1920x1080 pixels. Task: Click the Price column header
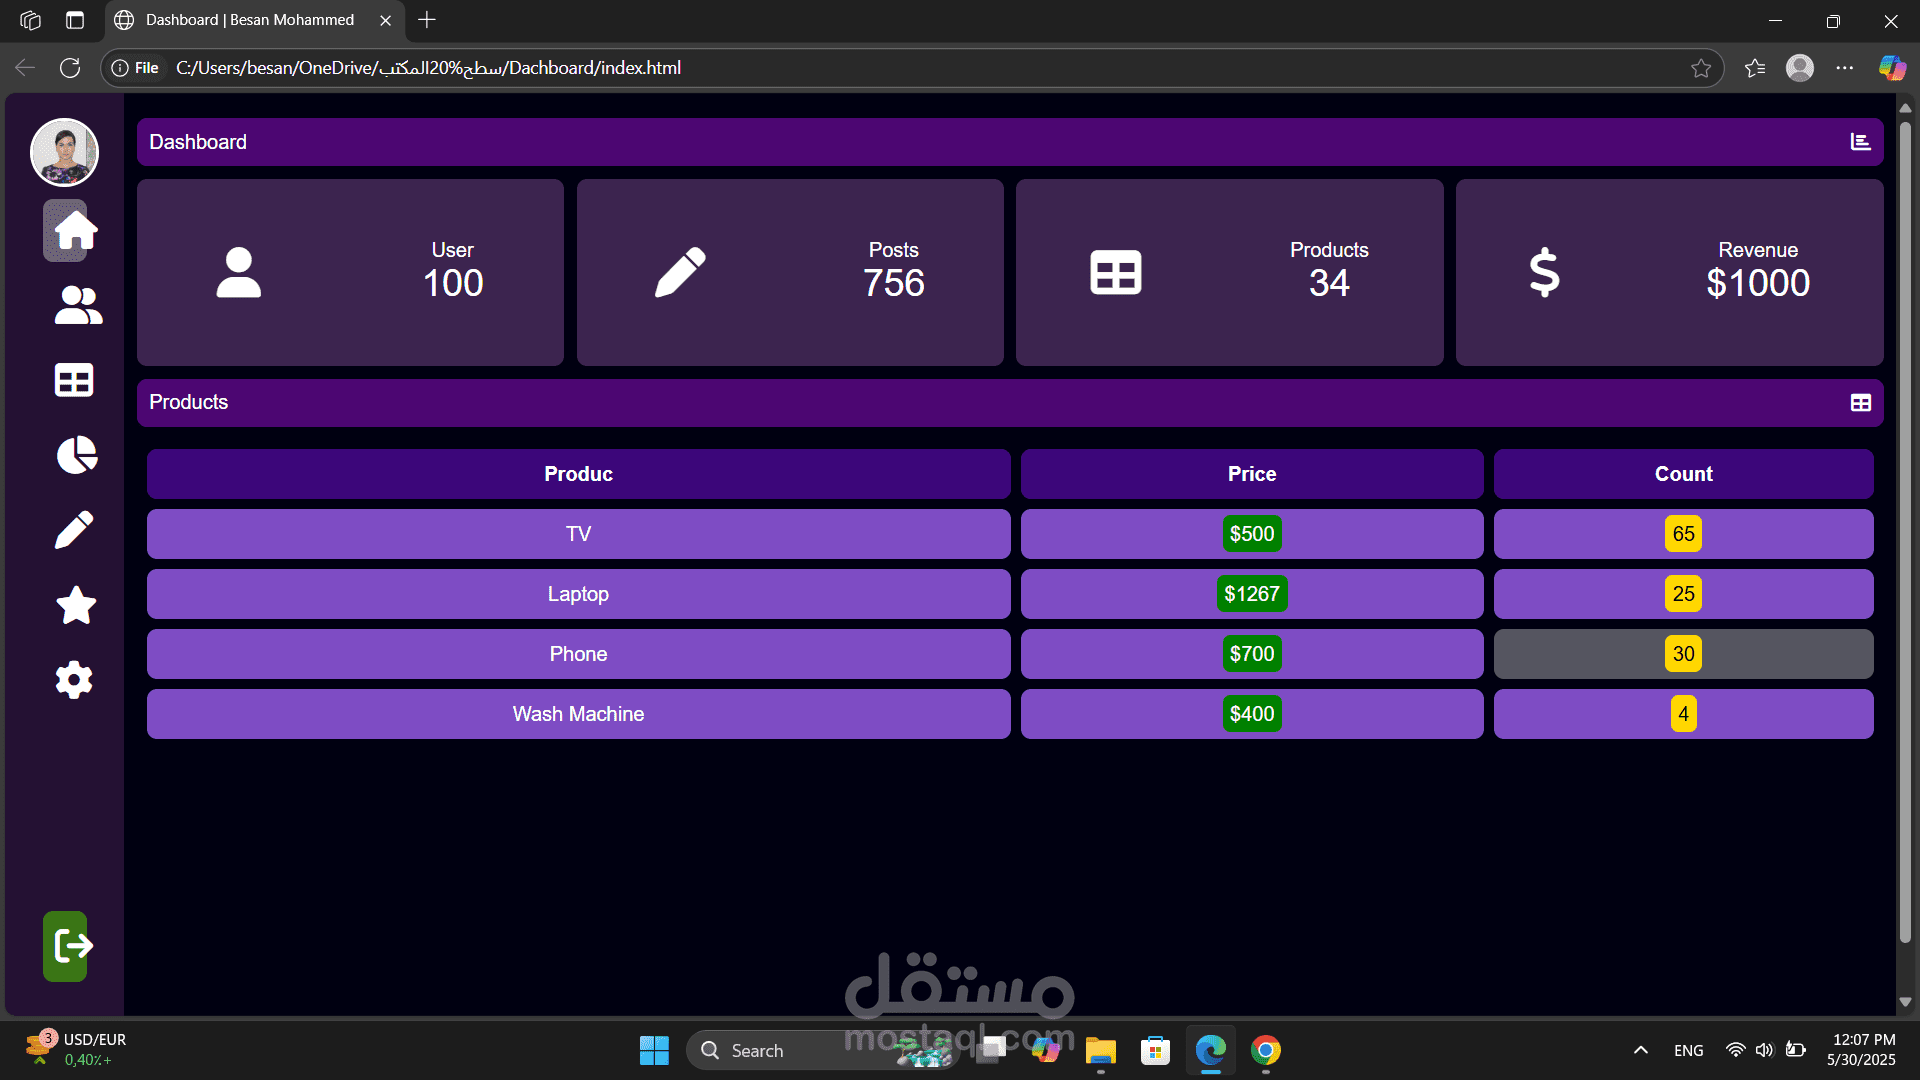[1252, 474]
